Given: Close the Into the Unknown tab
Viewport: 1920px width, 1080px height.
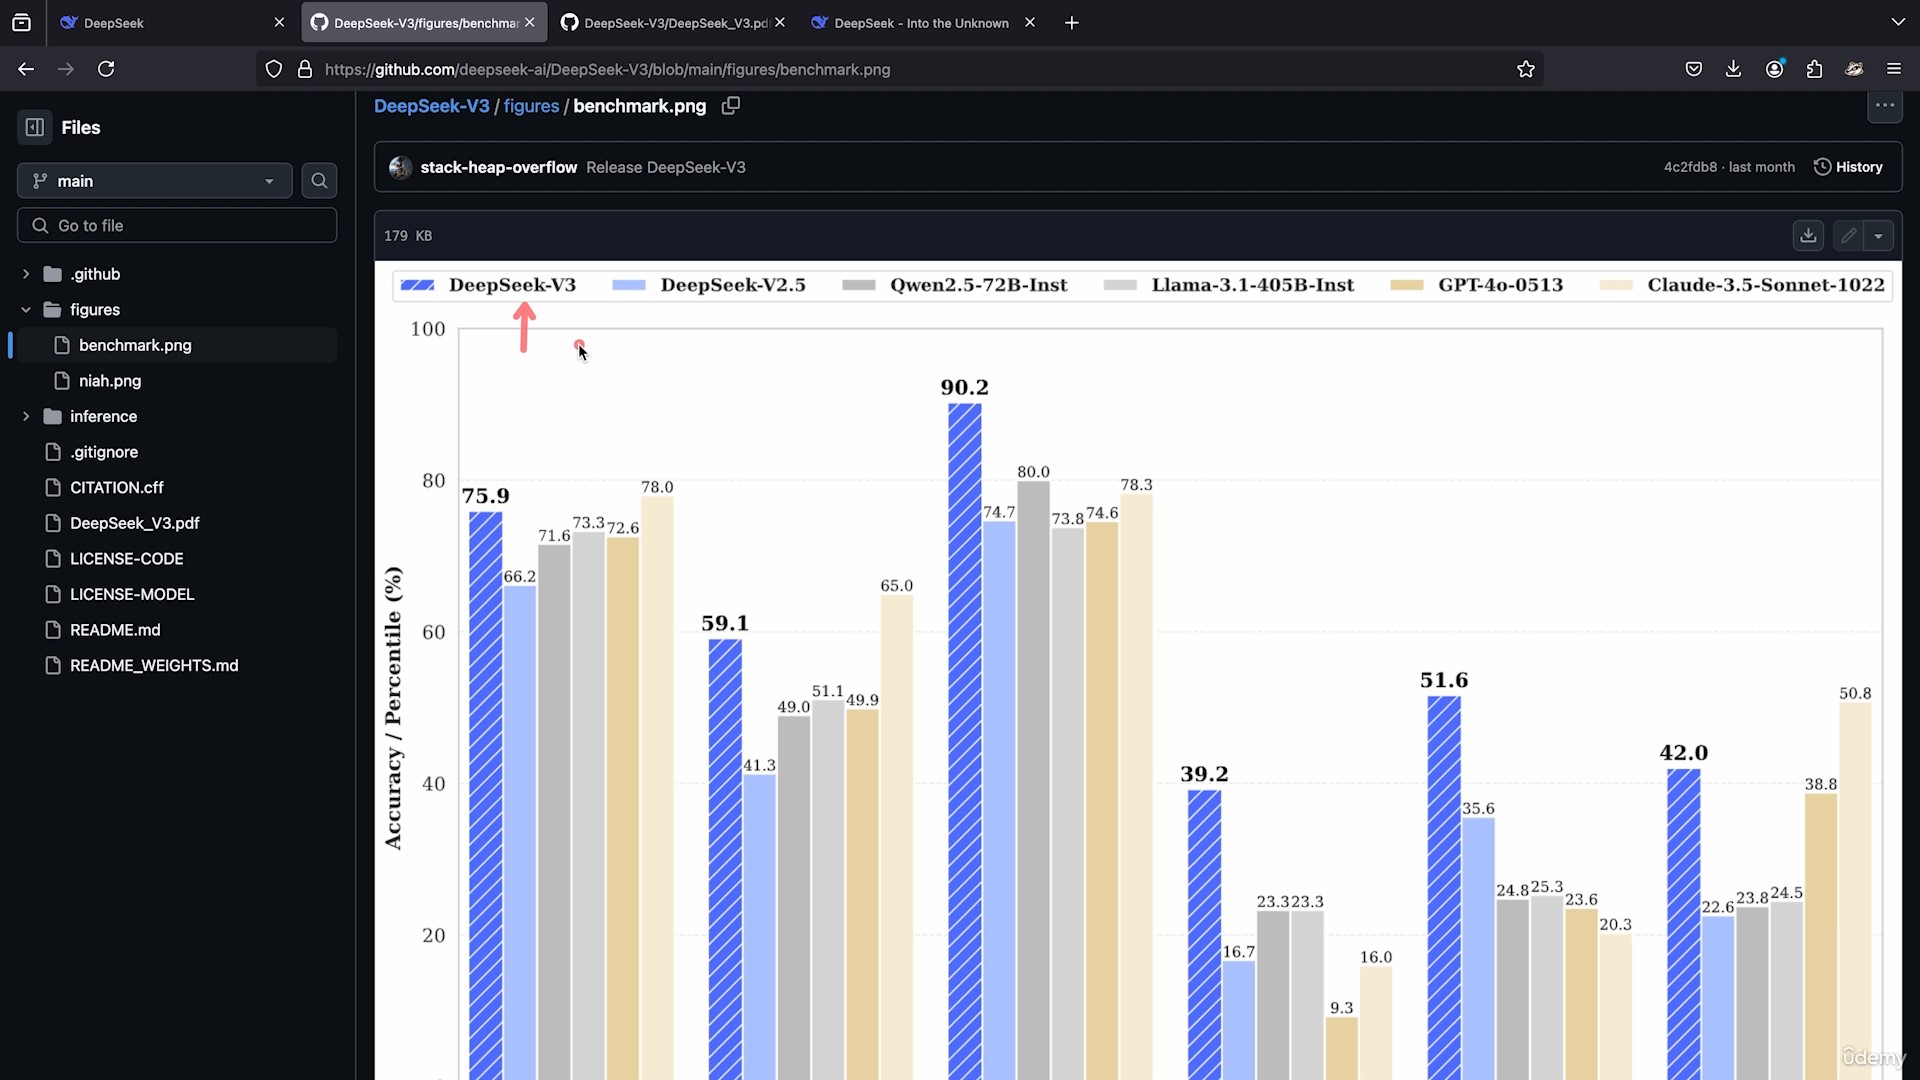Looking at the screenshot, I should (x=1030, y=22).
